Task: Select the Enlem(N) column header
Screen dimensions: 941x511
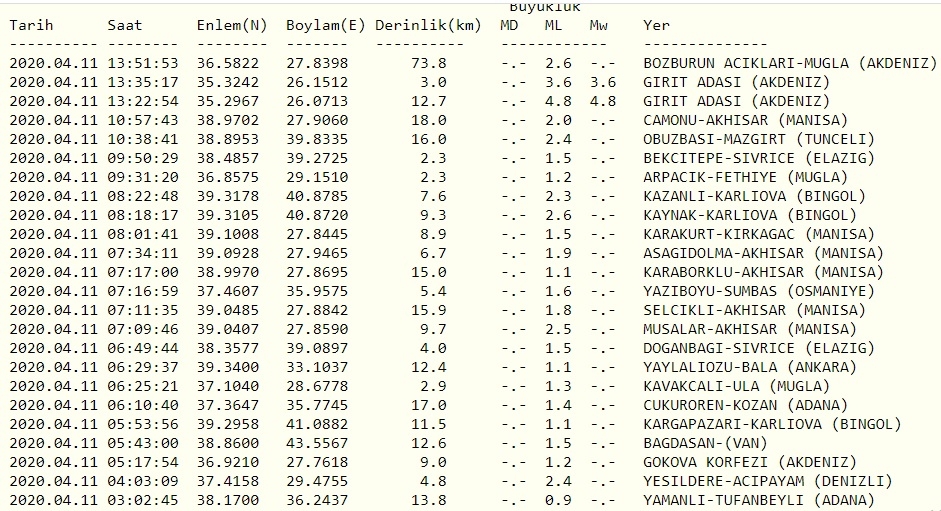Action: click(232, 25)
